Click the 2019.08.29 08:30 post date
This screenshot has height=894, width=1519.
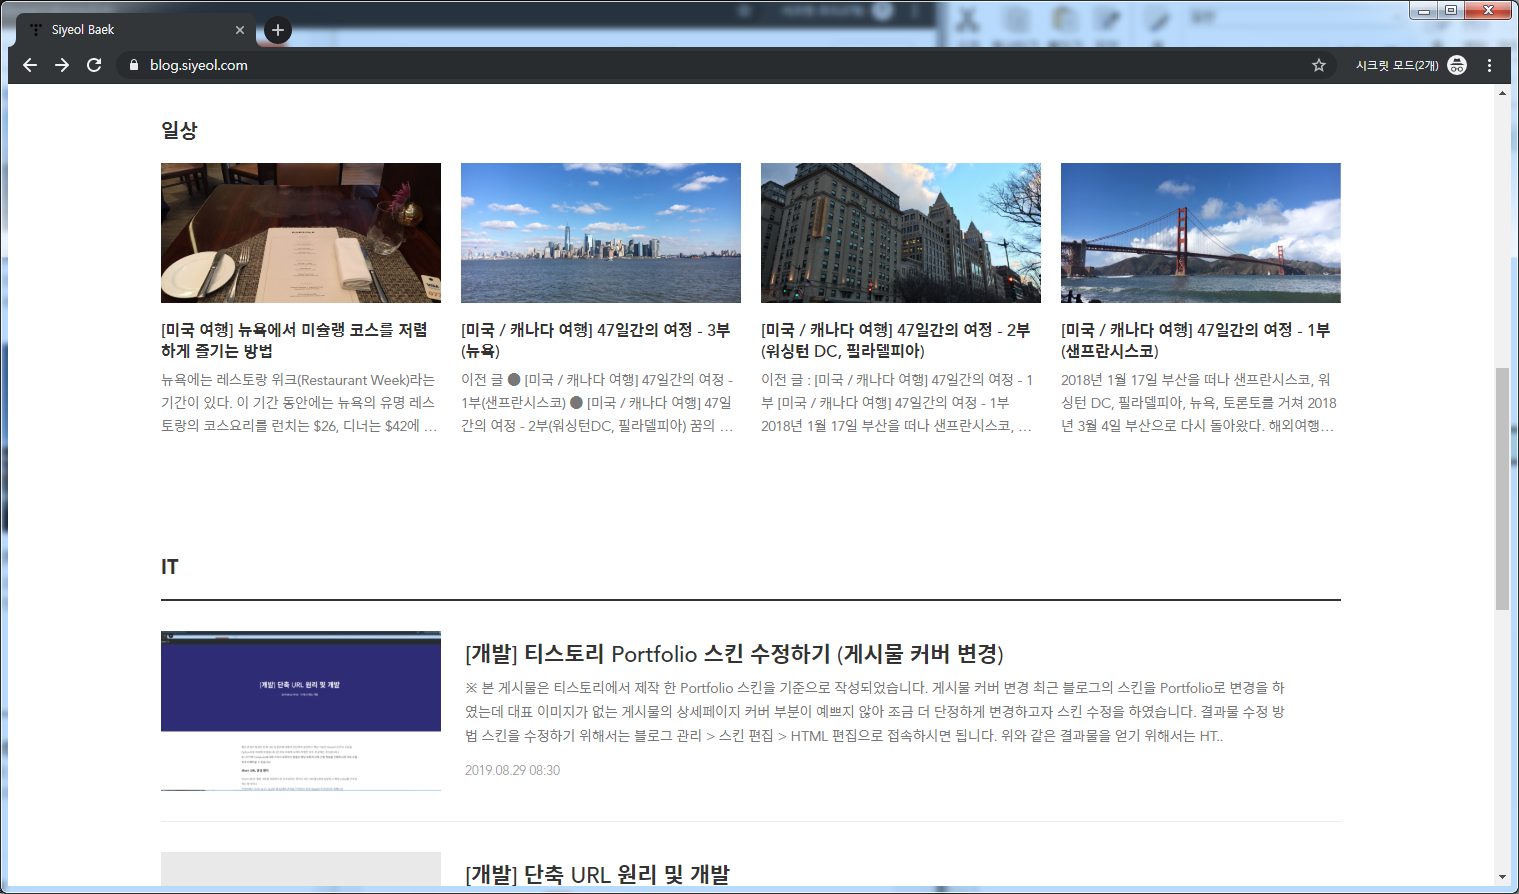coord(512,770)
